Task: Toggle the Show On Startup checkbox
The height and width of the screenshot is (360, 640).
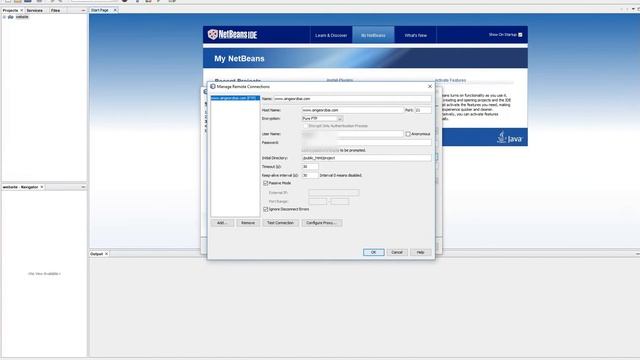Action: click(x=520, y=35)
